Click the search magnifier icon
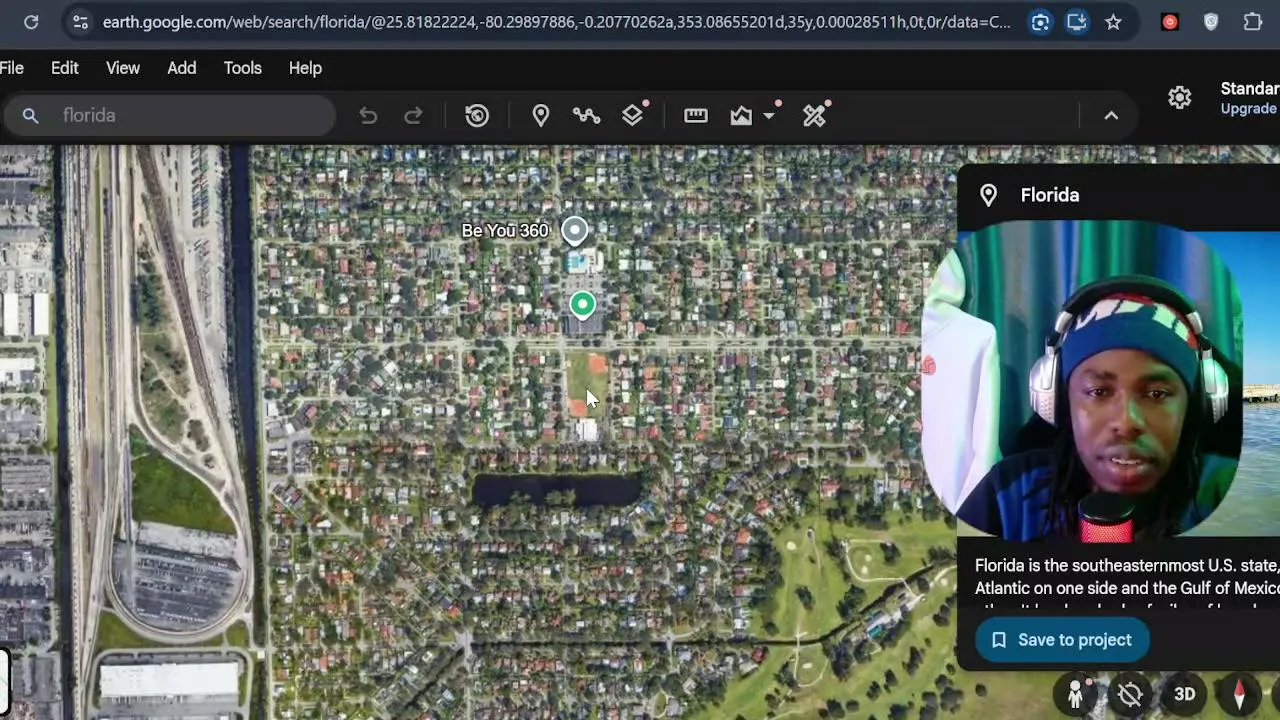This screenshot has height=720, width=1280. click(30, 116)
